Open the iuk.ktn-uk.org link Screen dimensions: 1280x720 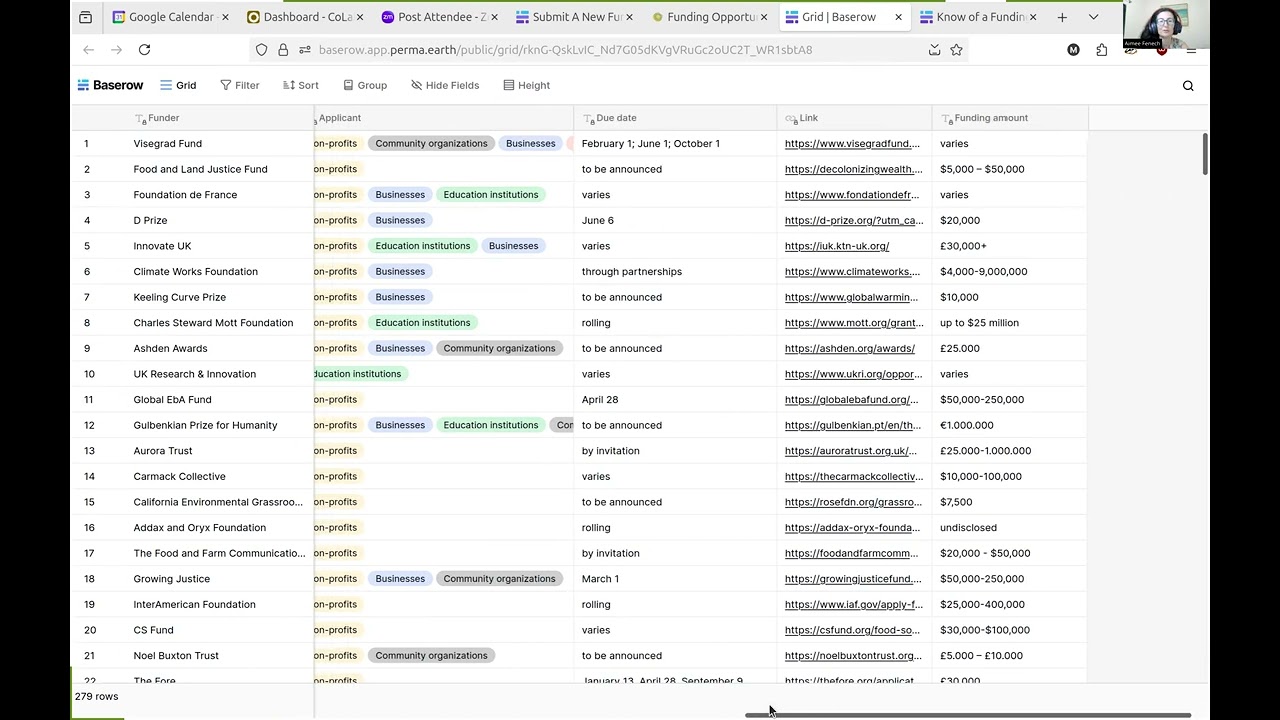[837, 246]
